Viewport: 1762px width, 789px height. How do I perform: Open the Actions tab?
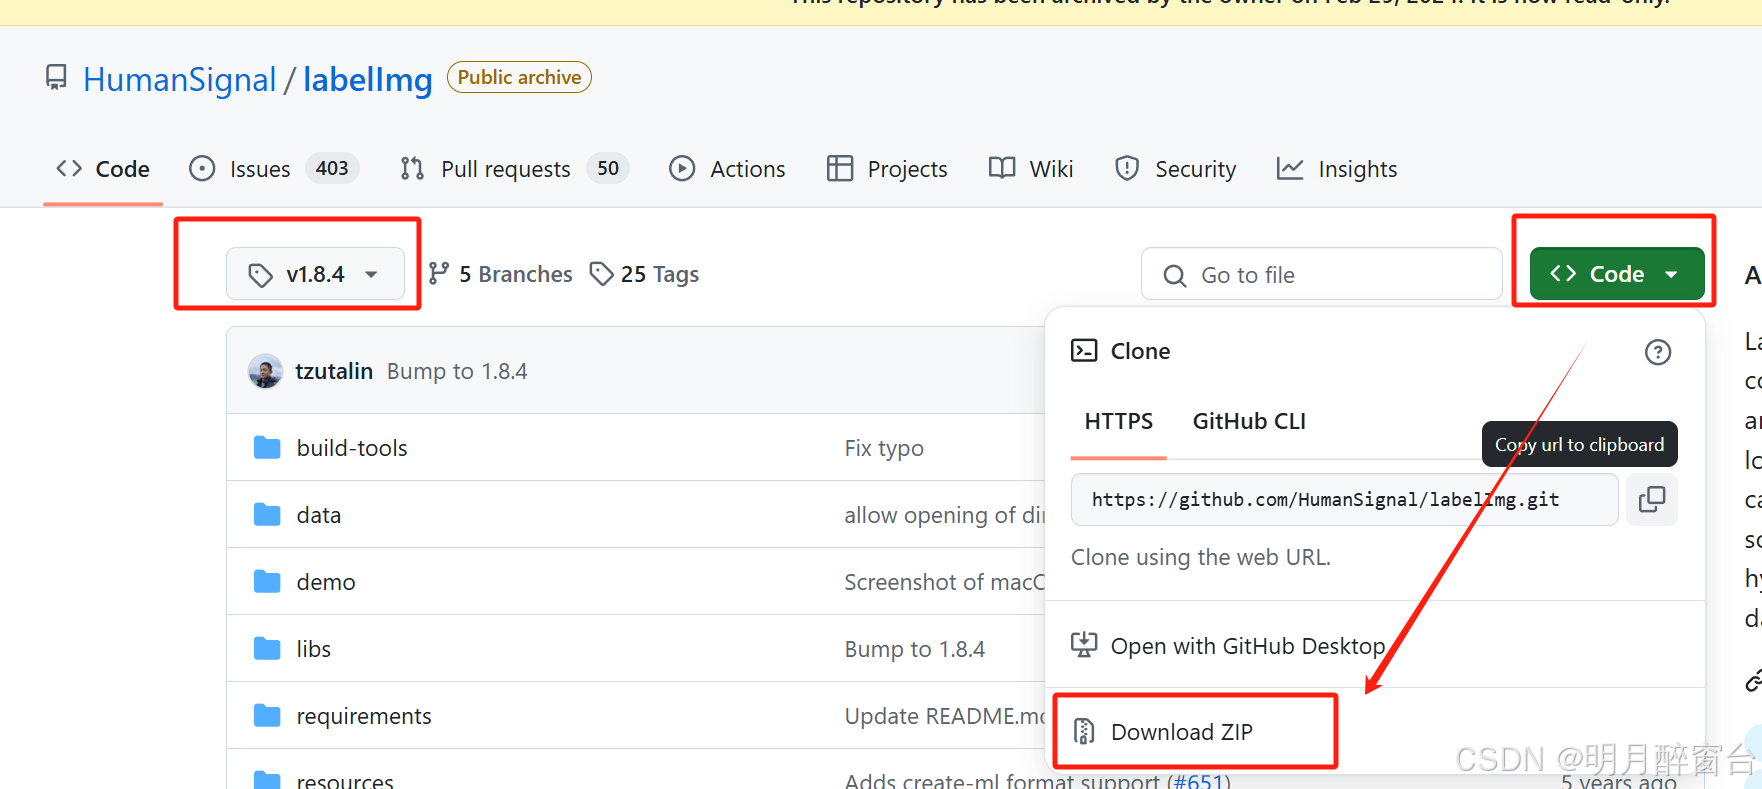pos(727,169)
